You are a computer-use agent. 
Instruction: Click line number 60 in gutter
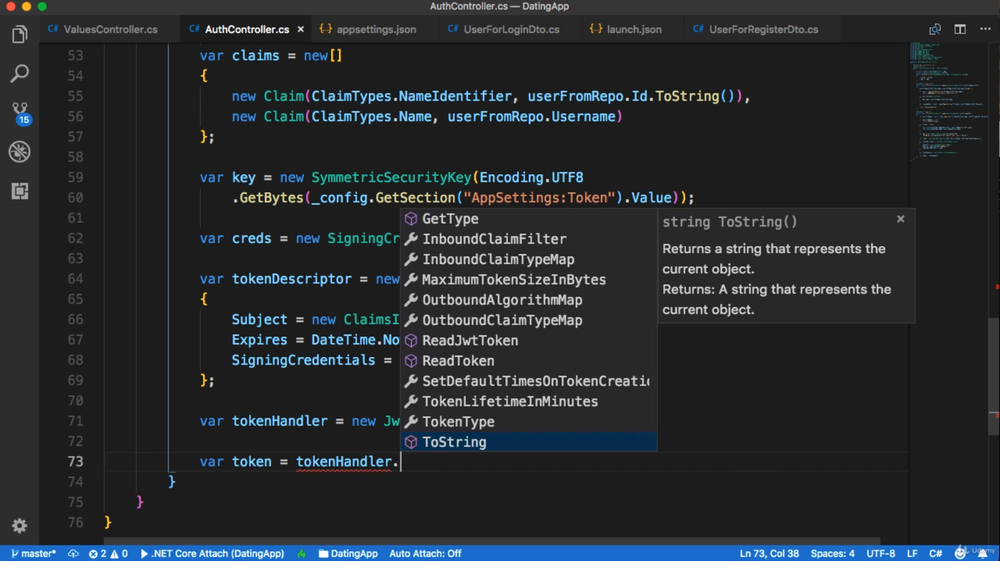point(75,198)
